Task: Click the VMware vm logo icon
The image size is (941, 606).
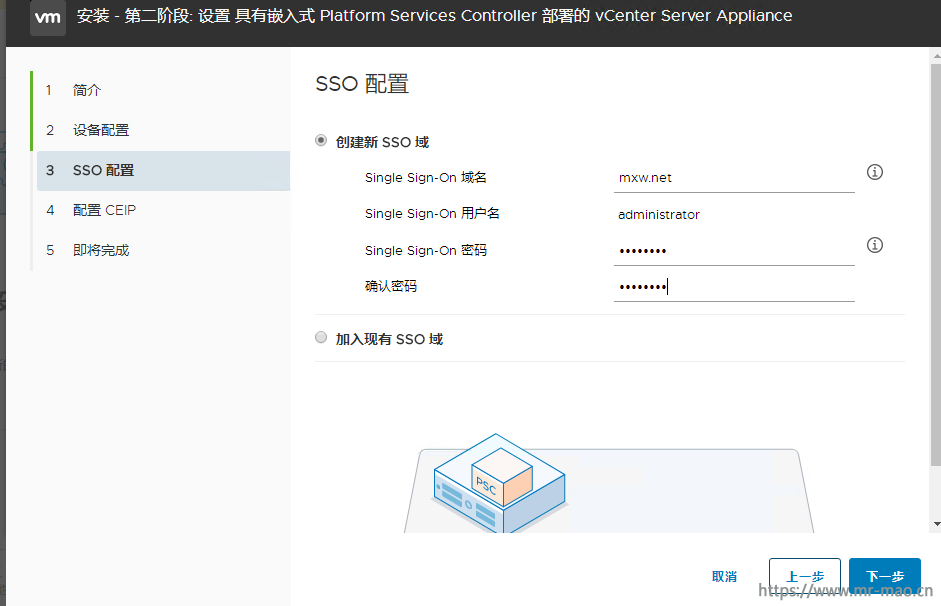Action: coord(47,17)
